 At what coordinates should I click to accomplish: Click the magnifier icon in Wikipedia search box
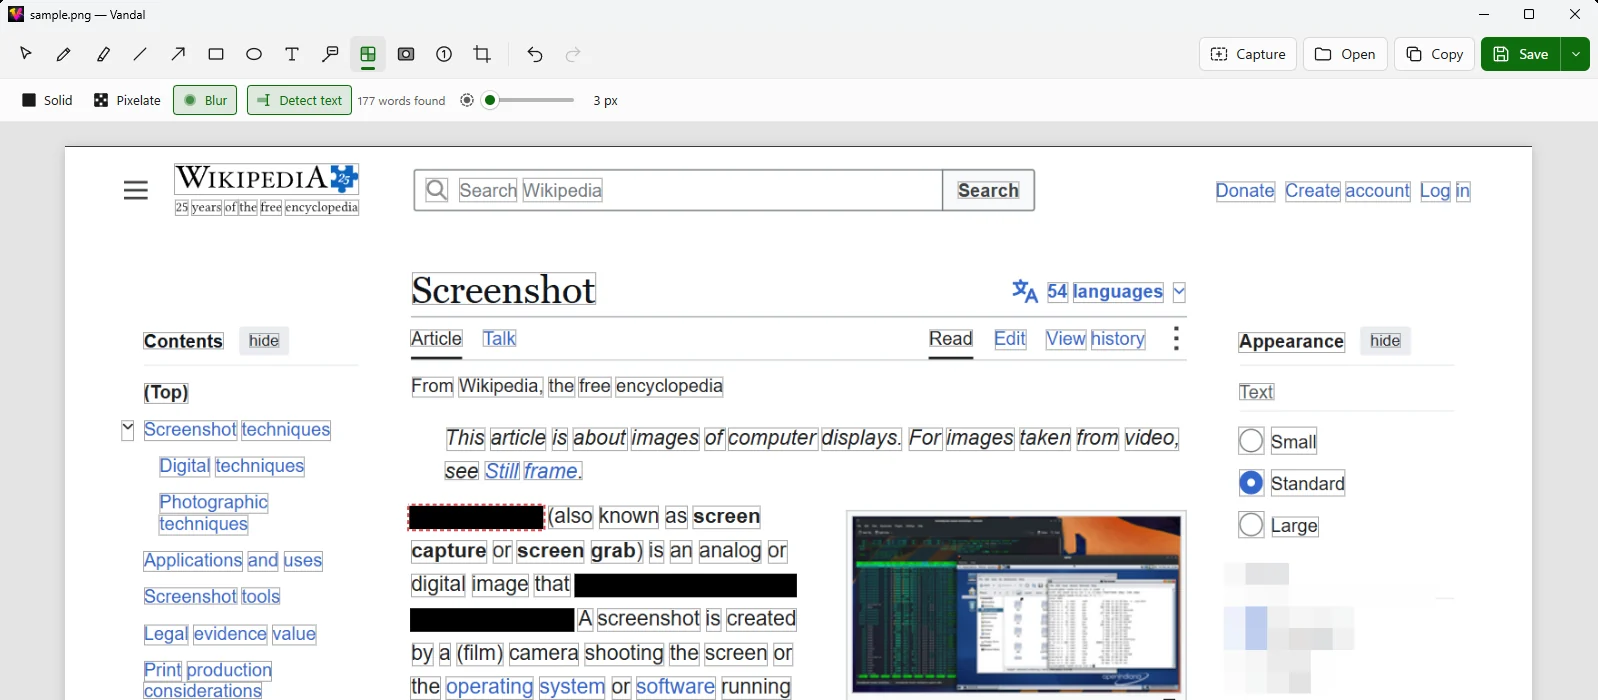click(437, 190)
